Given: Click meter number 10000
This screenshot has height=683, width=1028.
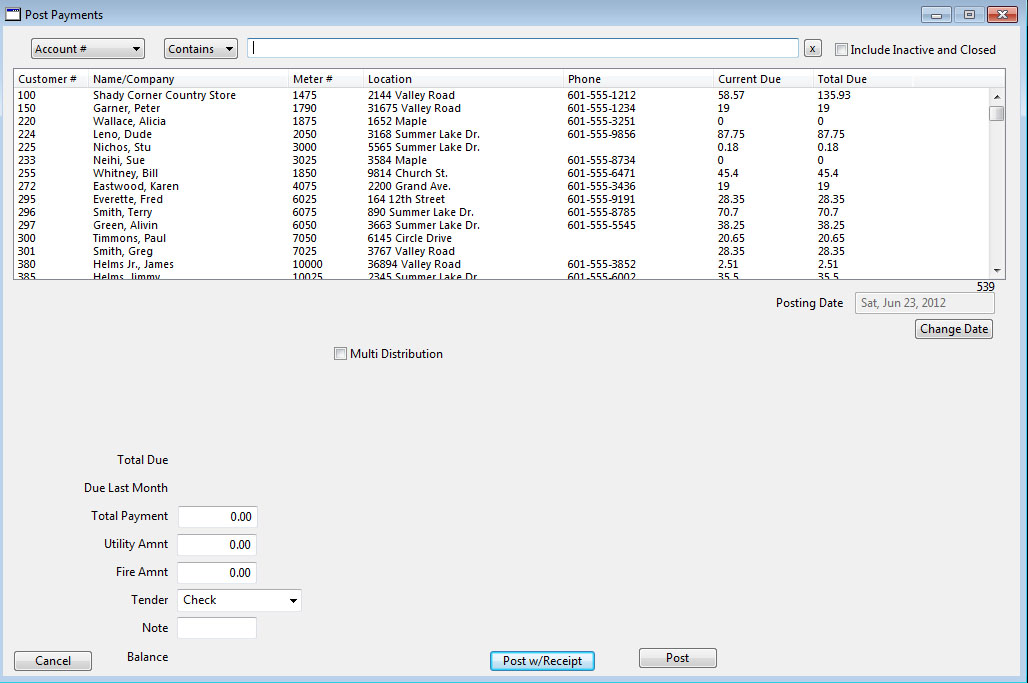Looking at the screenshot, I should 307,265.
